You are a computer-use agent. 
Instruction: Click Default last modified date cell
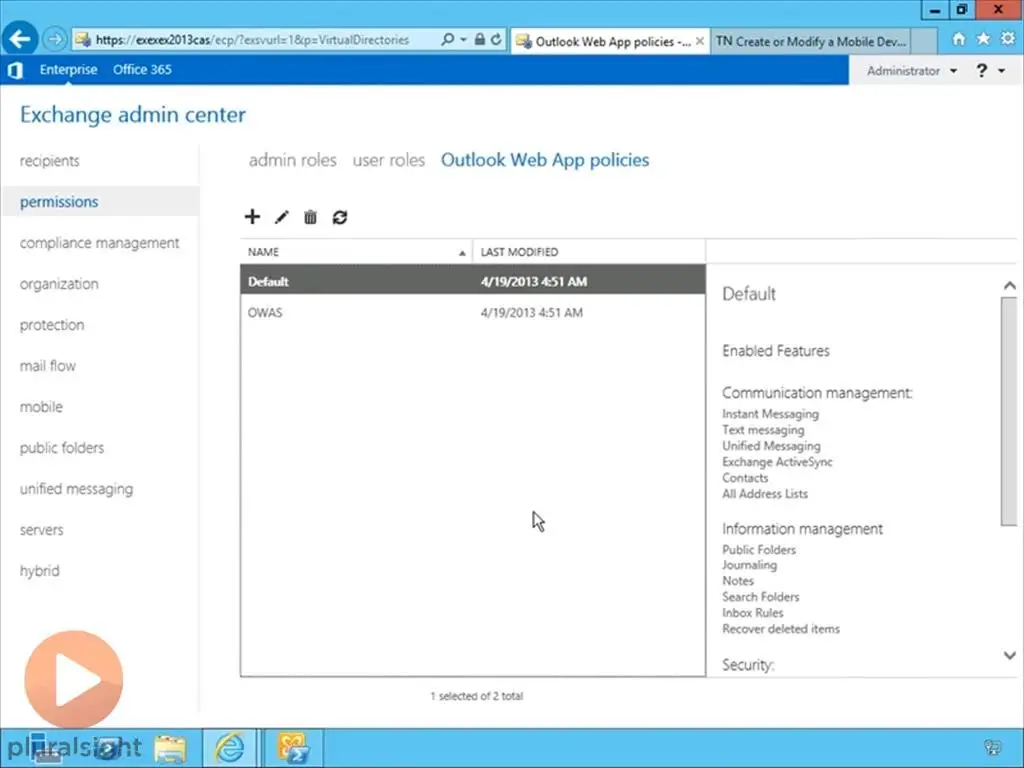pyautogui.click(x=534, y=281)
